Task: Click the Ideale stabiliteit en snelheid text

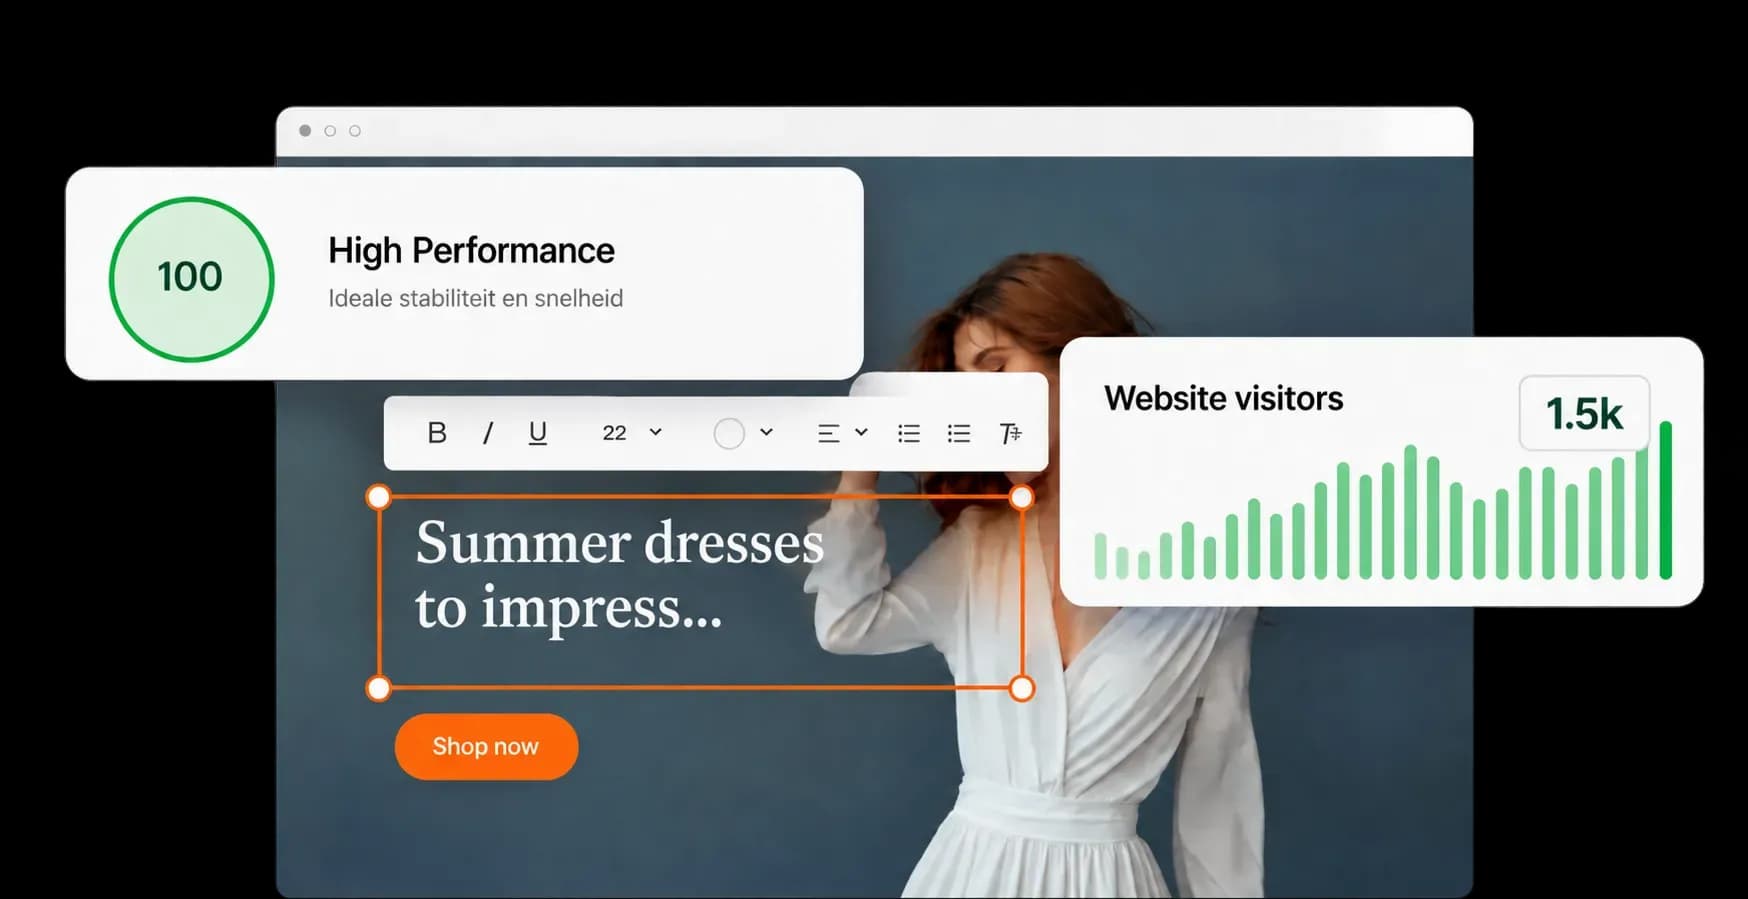Action: click(476, 298)
